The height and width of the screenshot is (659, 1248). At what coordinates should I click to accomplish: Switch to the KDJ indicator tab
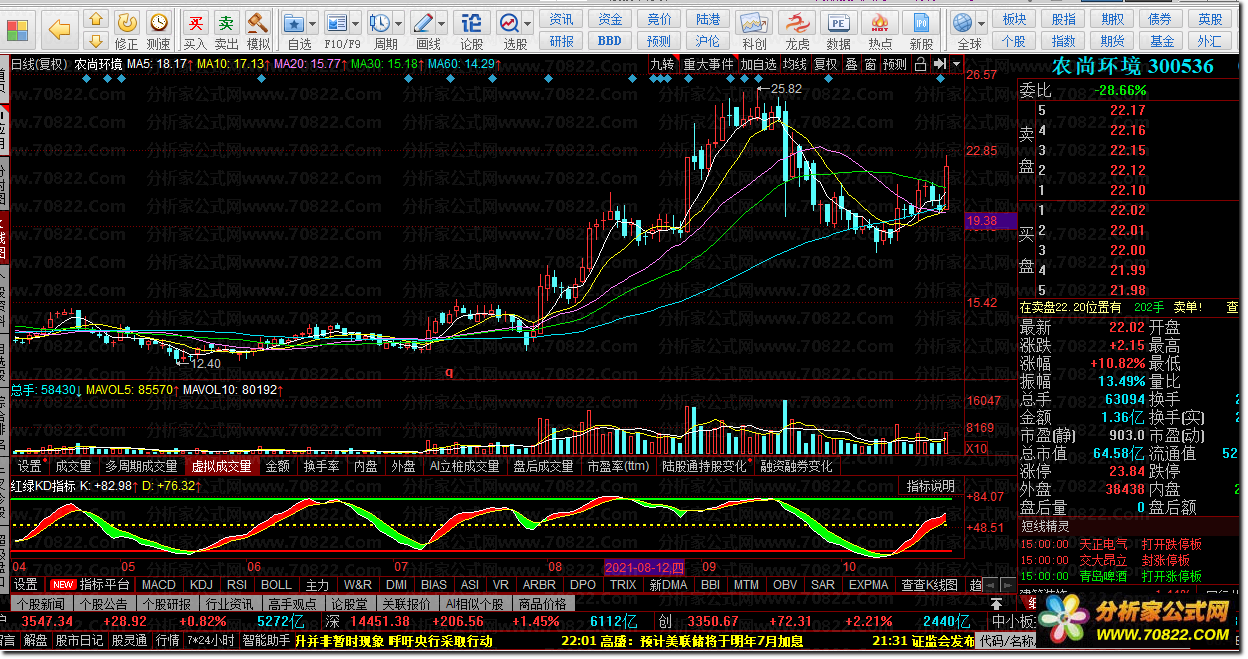pyautogui.click(x=201, y=584)
